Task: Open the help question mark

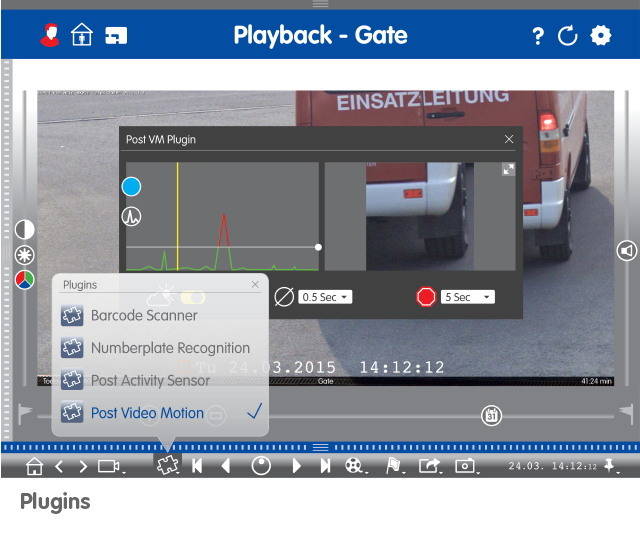Action: (x=538, y=36)
